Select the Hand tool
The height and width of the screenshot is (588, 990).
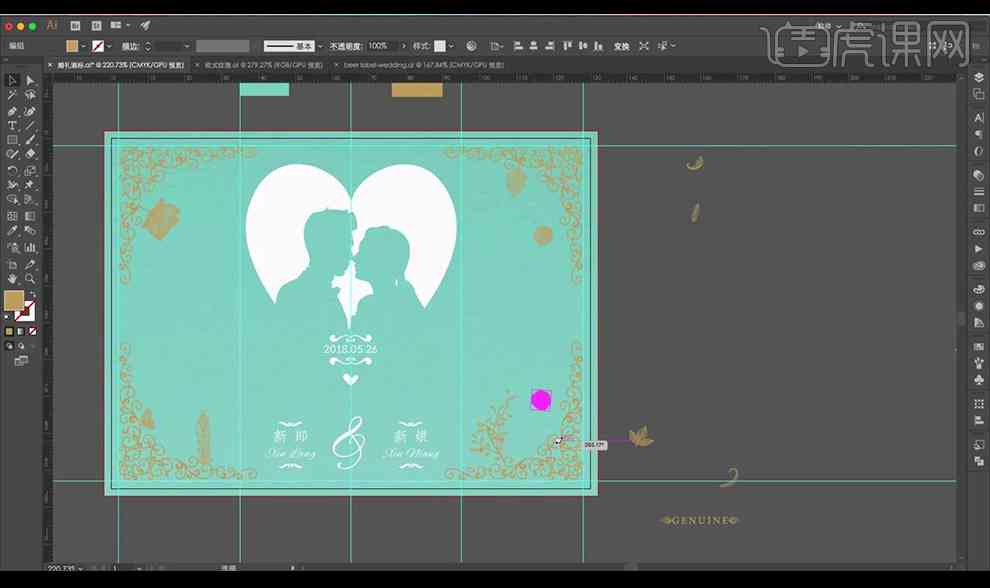point(12,279)
